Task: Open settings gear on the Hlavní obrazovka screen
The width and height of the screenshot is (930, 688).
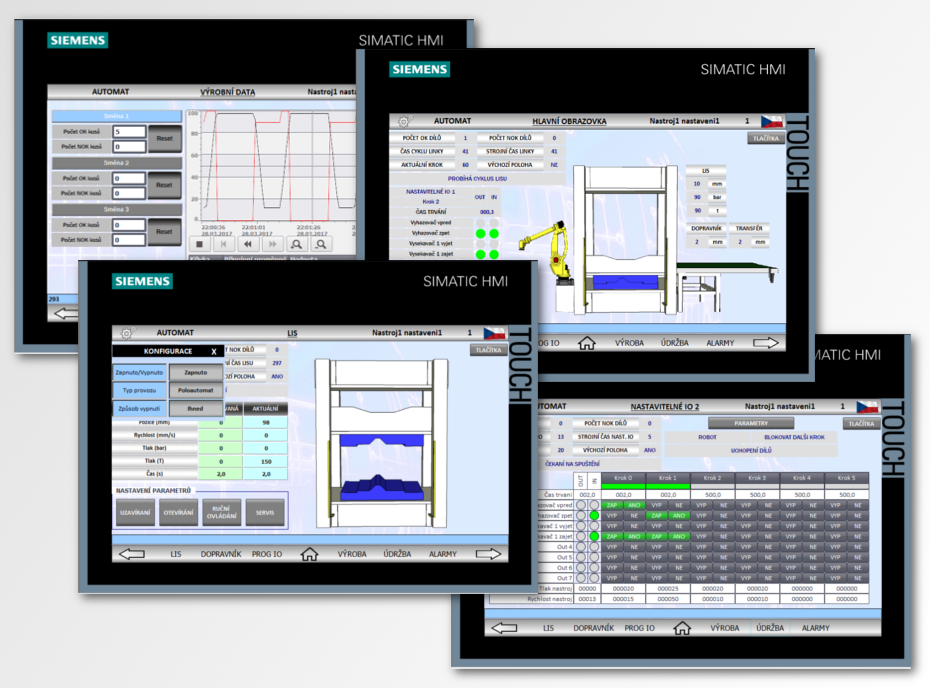Action: click(403, 120)
